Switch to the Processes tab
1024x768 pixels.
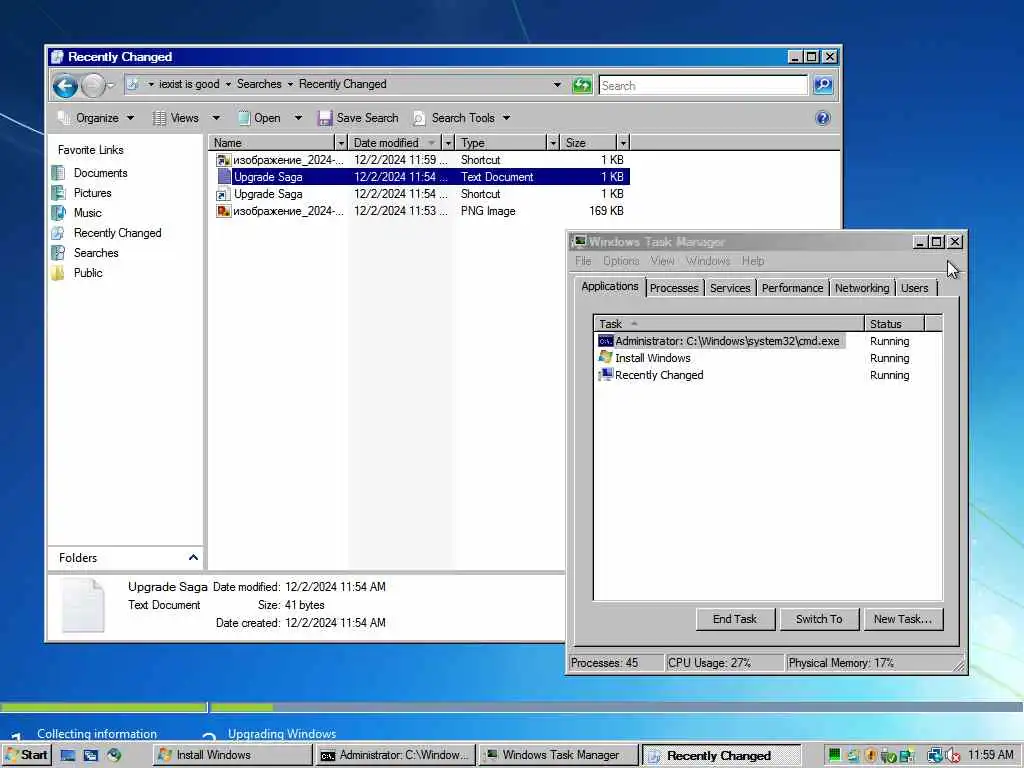(x=674, y=288)
